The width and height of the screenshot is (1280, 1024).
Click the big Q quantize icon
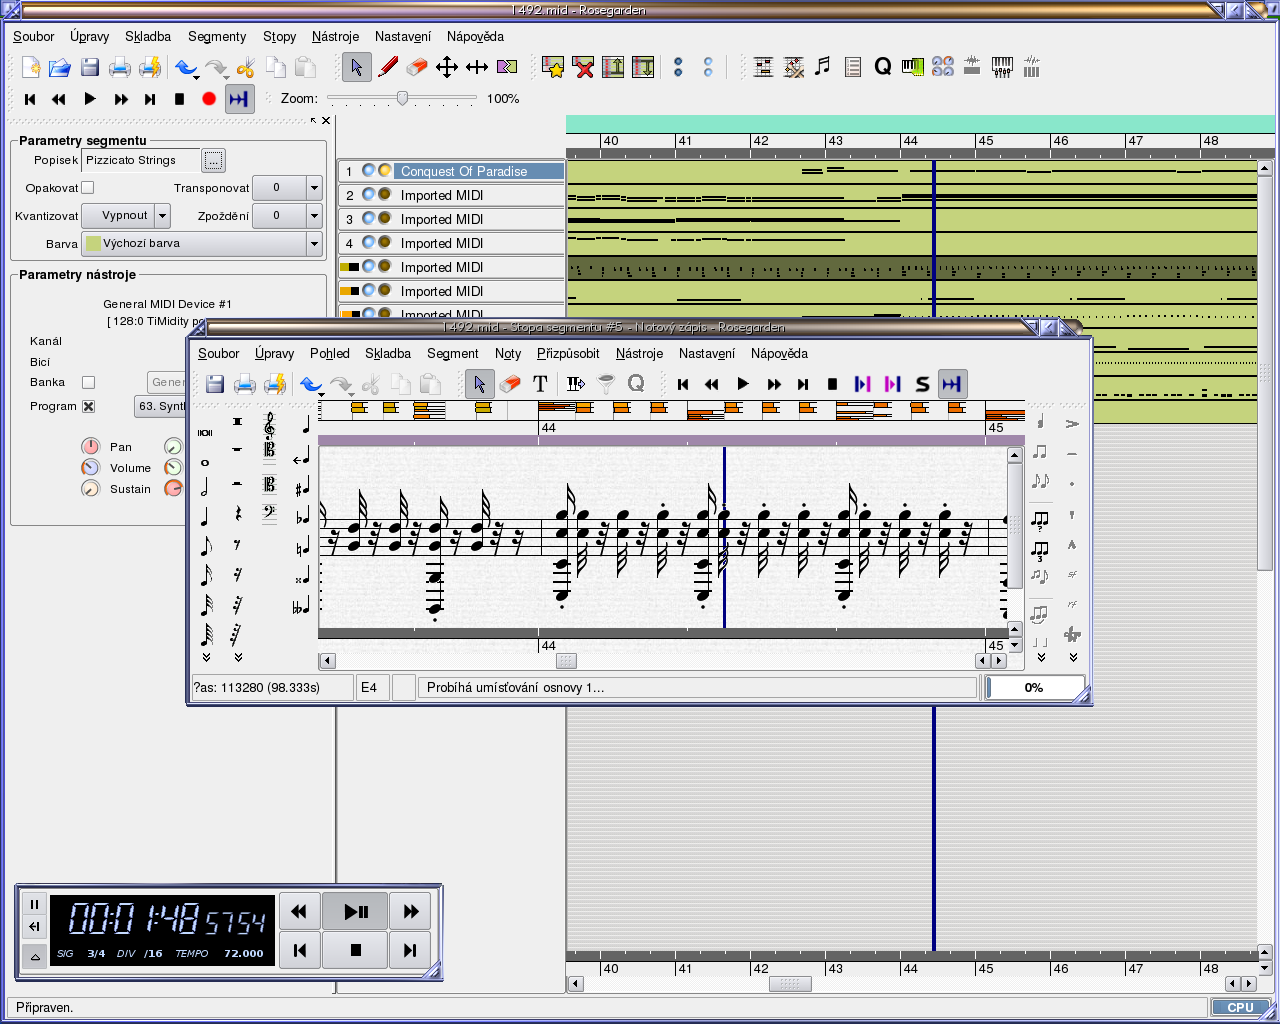pos(882,67)
